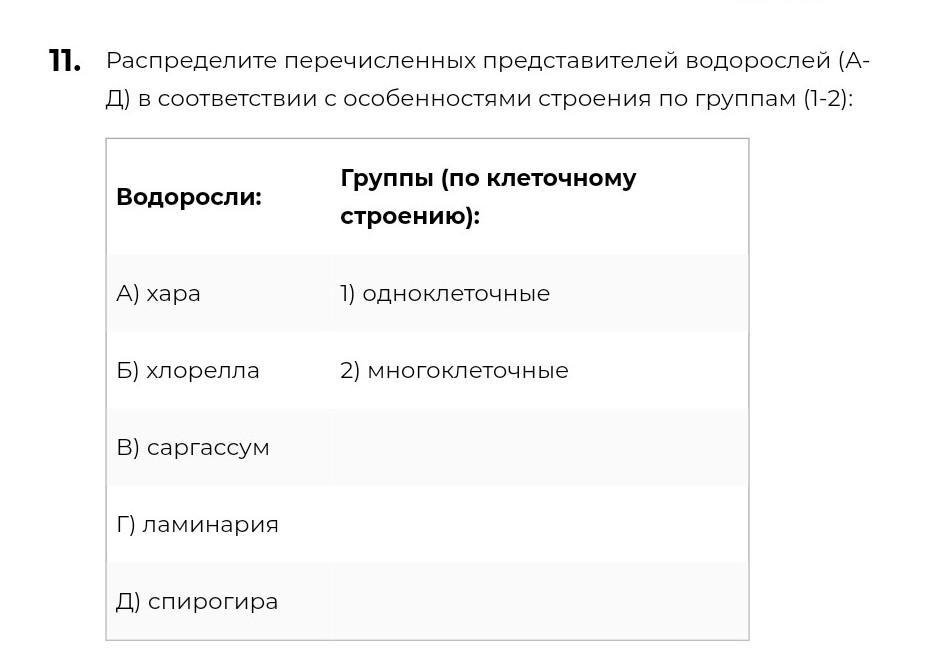Select group "2) многоклеточные"
Screen dimensions: 939x656
(454, 371)
